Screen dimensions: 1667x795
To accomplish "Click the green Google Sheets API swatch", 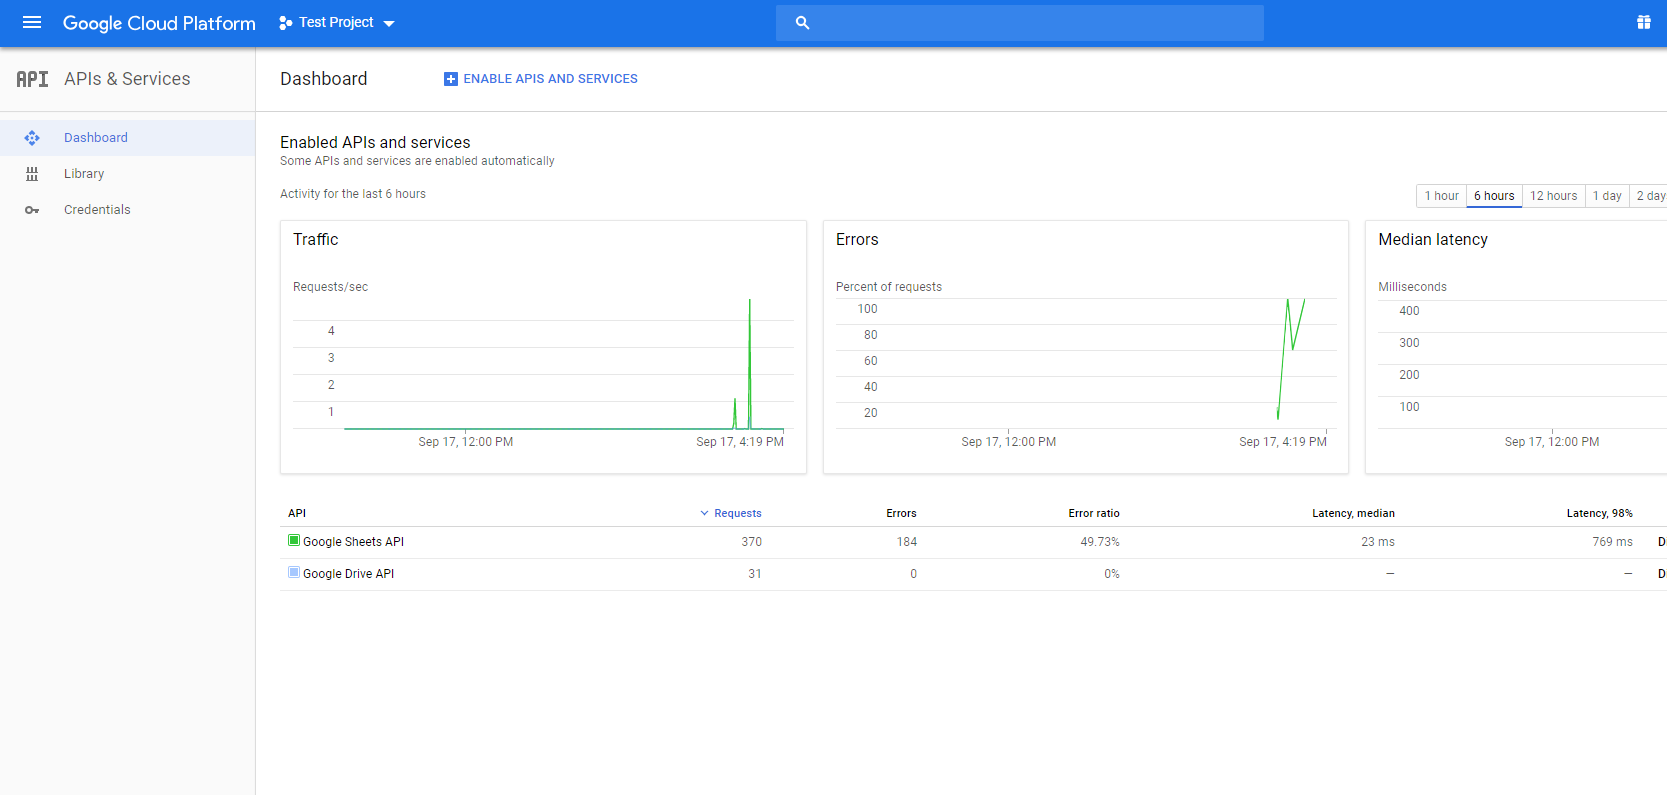I will coord(294,540).
